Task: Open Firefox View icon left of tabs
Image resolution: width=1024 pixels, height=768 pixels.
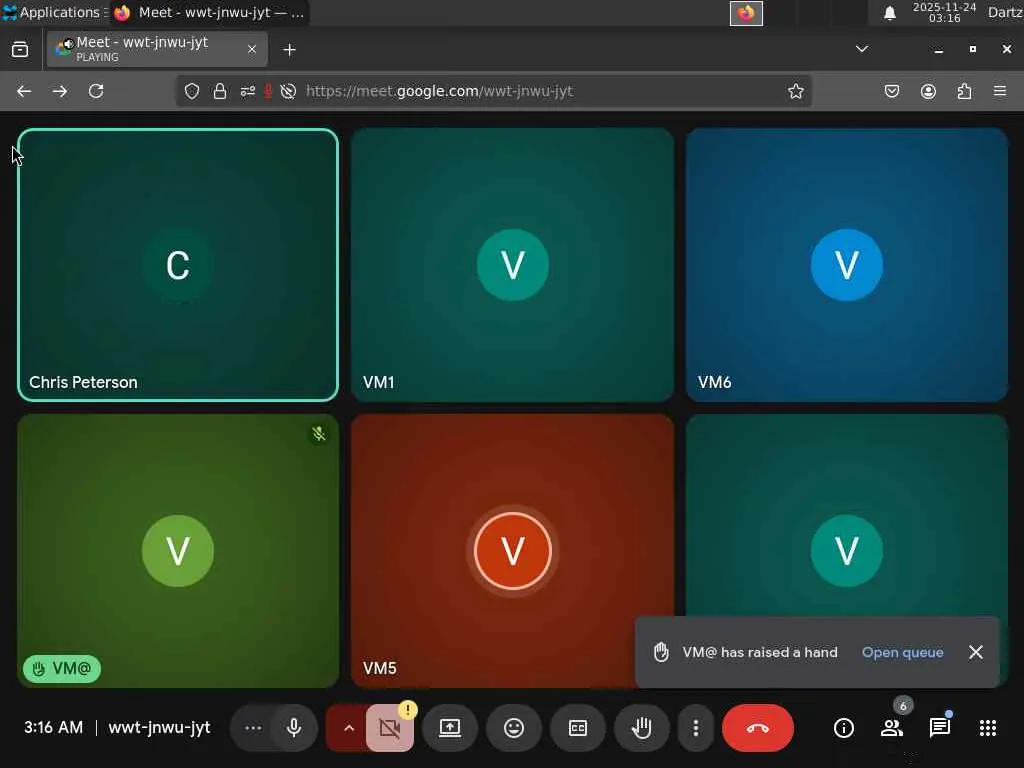Action: click(20, 50)
